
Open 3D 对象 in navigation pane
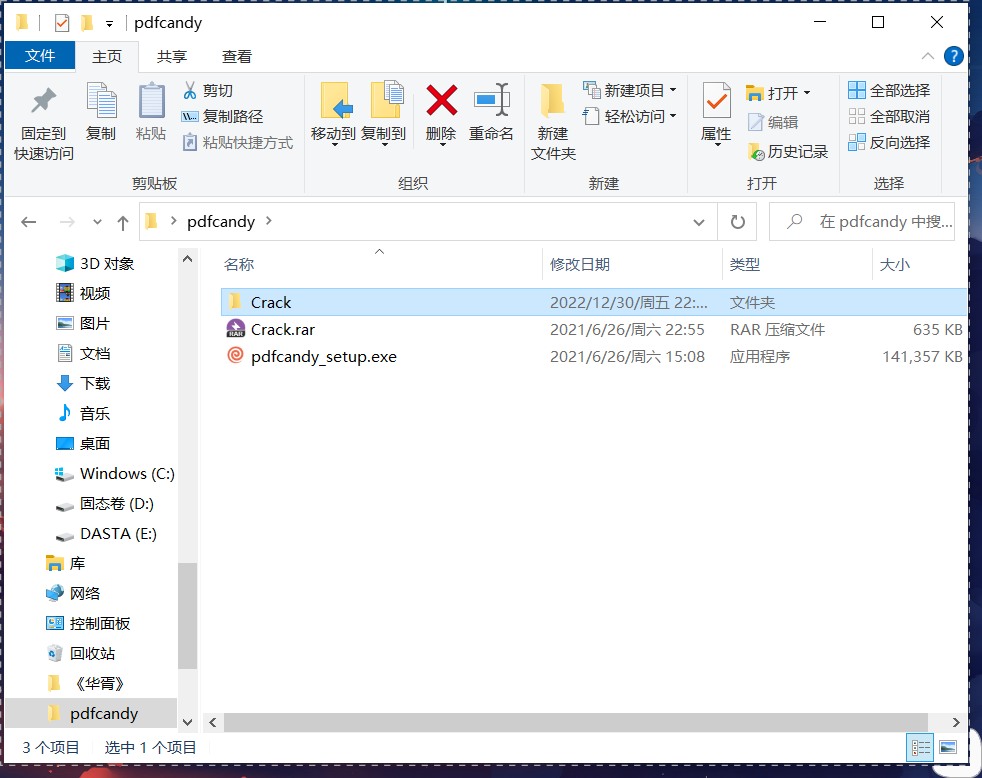point(95,264)
